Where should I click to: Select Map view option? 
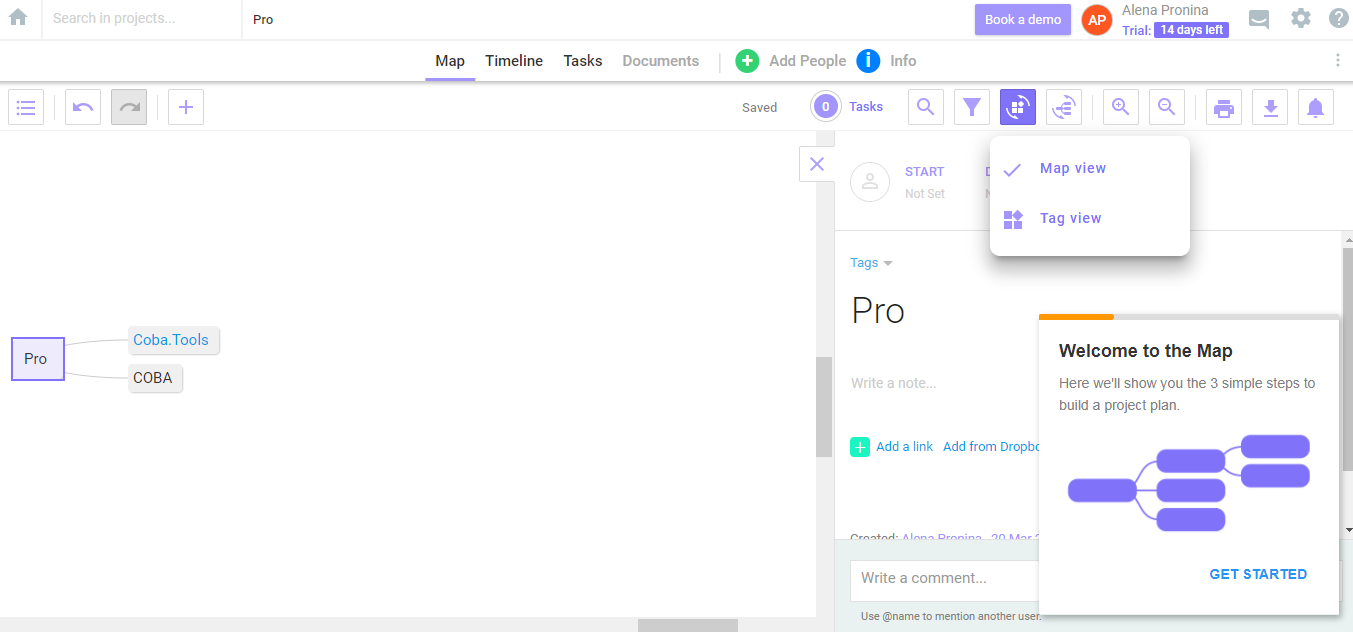[1090, 169]
